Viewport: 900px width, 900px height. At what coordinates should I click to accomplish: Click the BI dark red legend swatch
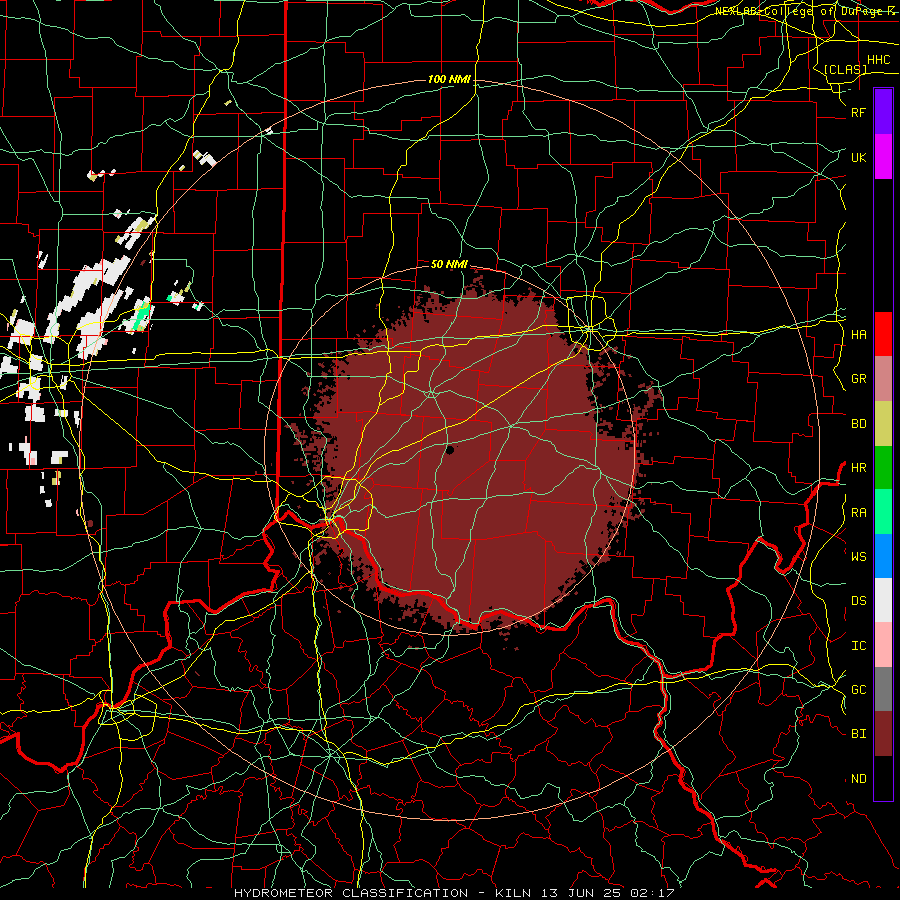(x=883, y=734)
